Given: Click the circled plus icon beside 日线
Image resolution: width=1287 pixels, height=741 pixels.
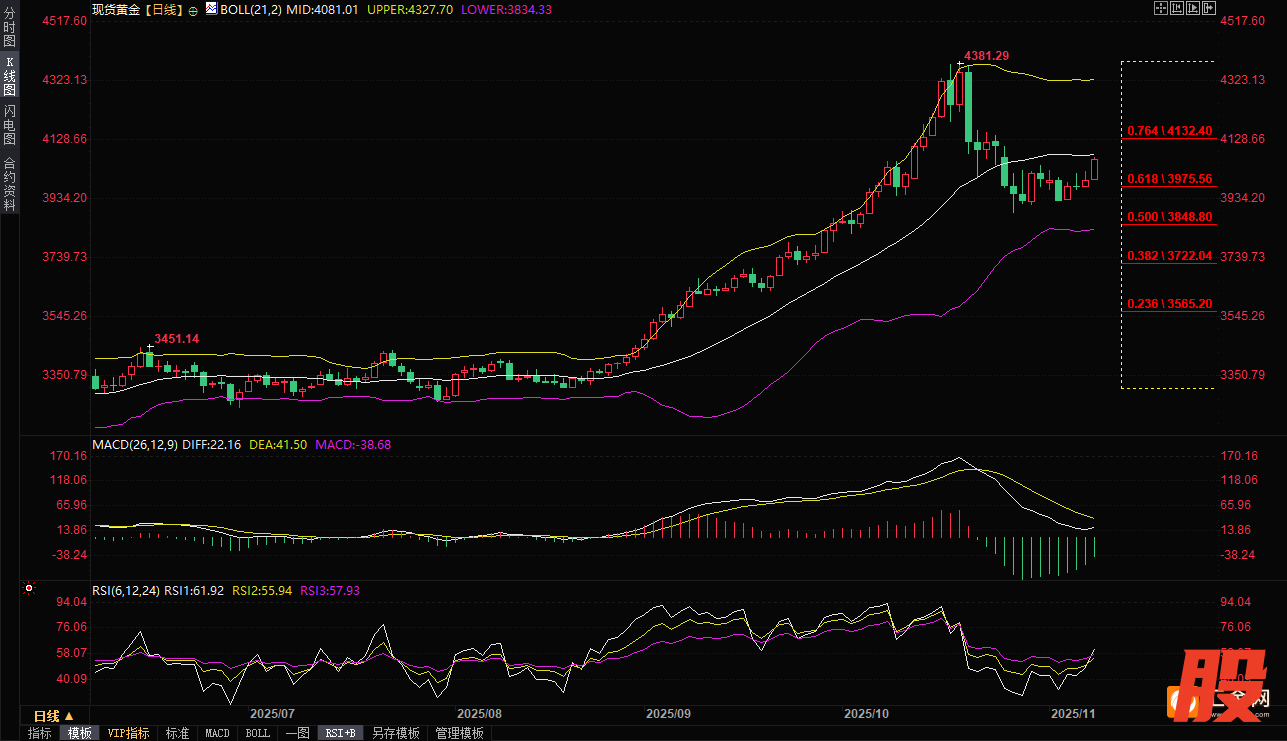Looking at the screenshot, I should click(193, 9).
